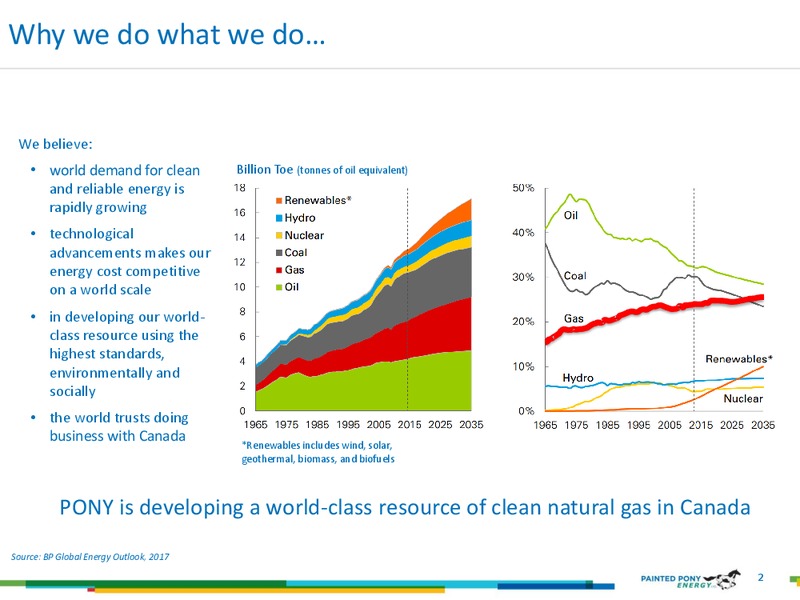800x600 pixels.
Task: Select the bullet about developing world-class resource
Action: (x=127, y=354)
